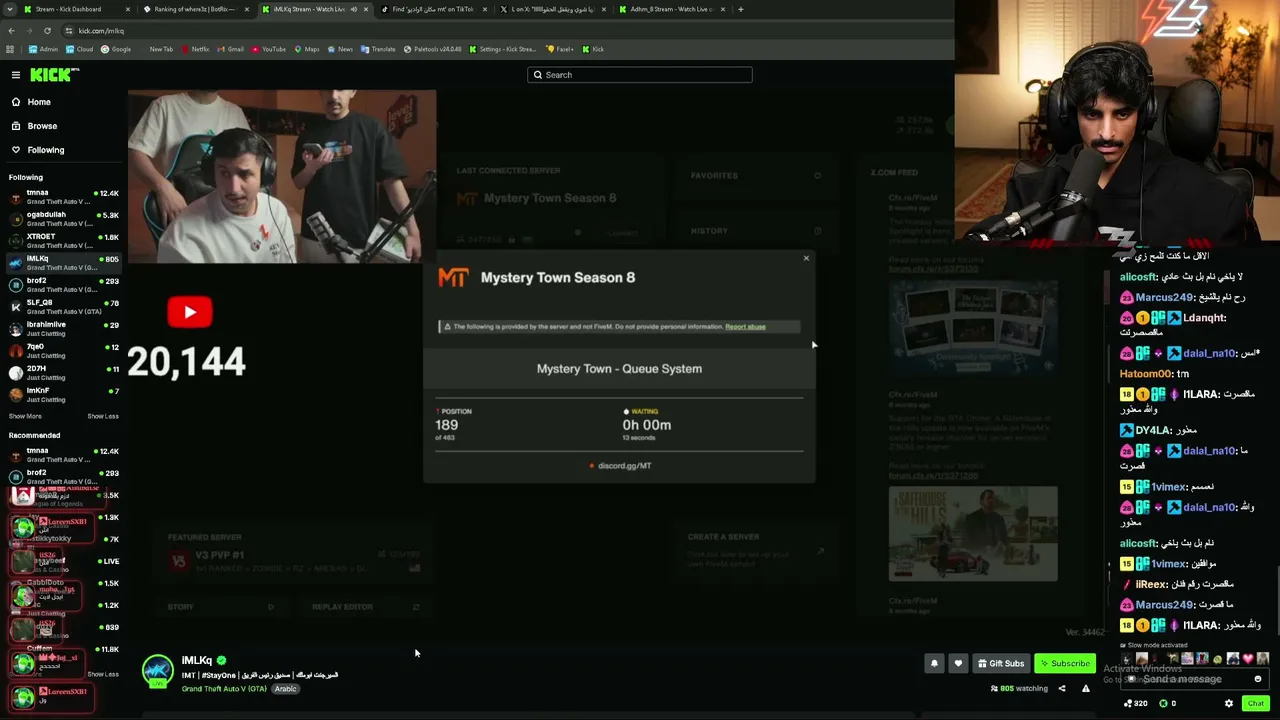Click the YouTube logo overlay
Screen dimensions: 1280x720
tap(190, 312)
